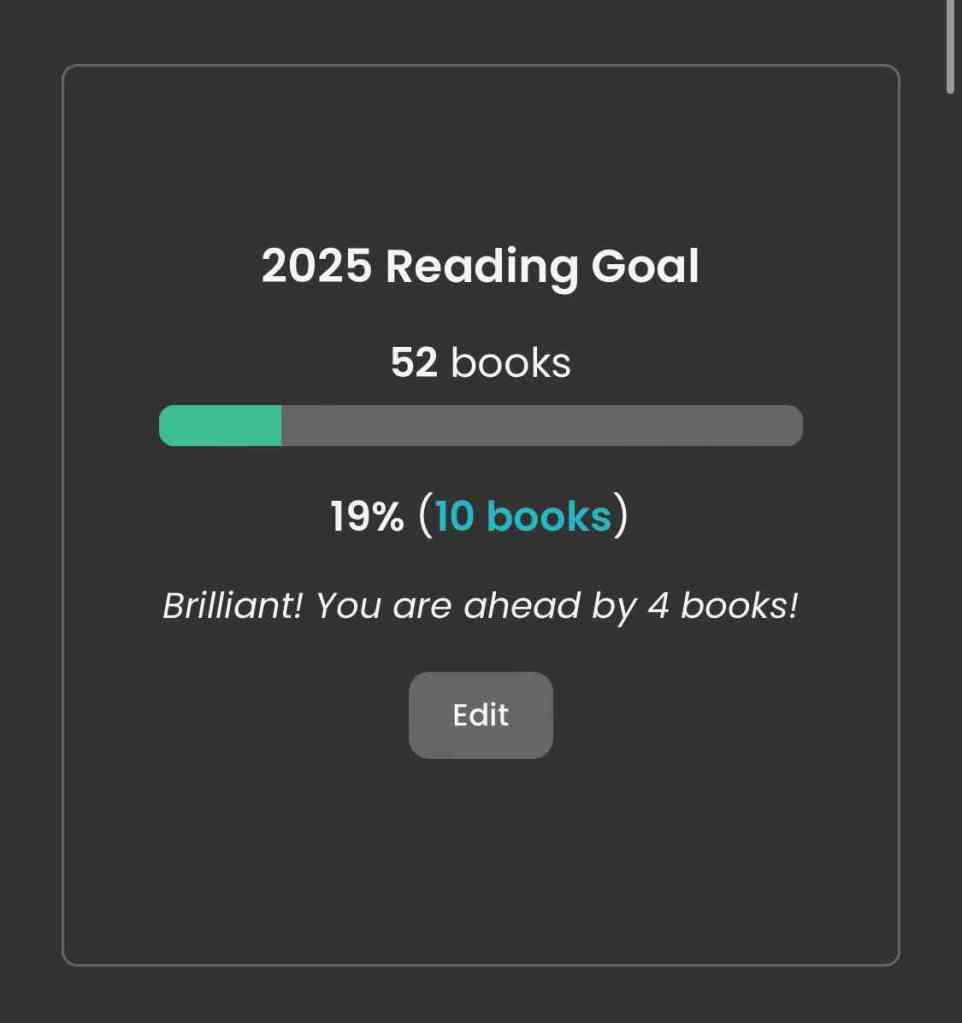The image size is (962, 1023).
Task: Click the closing parenthesis after '10 books'
Action: 621,517
